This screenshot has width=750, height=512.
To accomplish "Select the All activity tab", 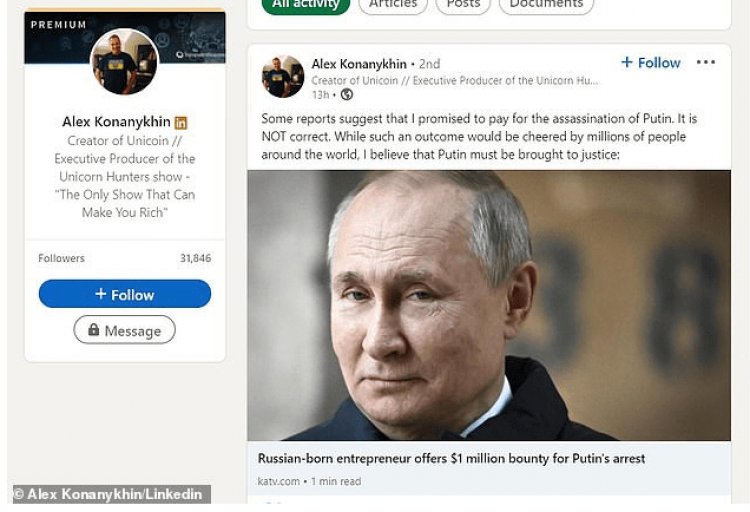I will [x=306, y=5].
